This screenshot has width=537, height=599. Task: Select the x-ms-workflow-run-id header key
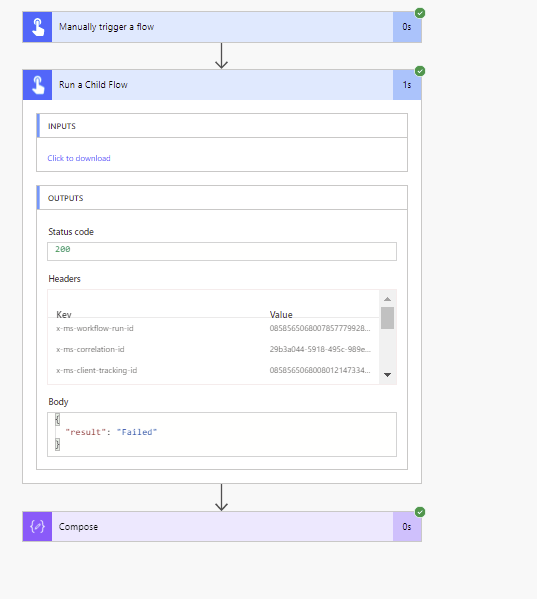coord(95,328)
